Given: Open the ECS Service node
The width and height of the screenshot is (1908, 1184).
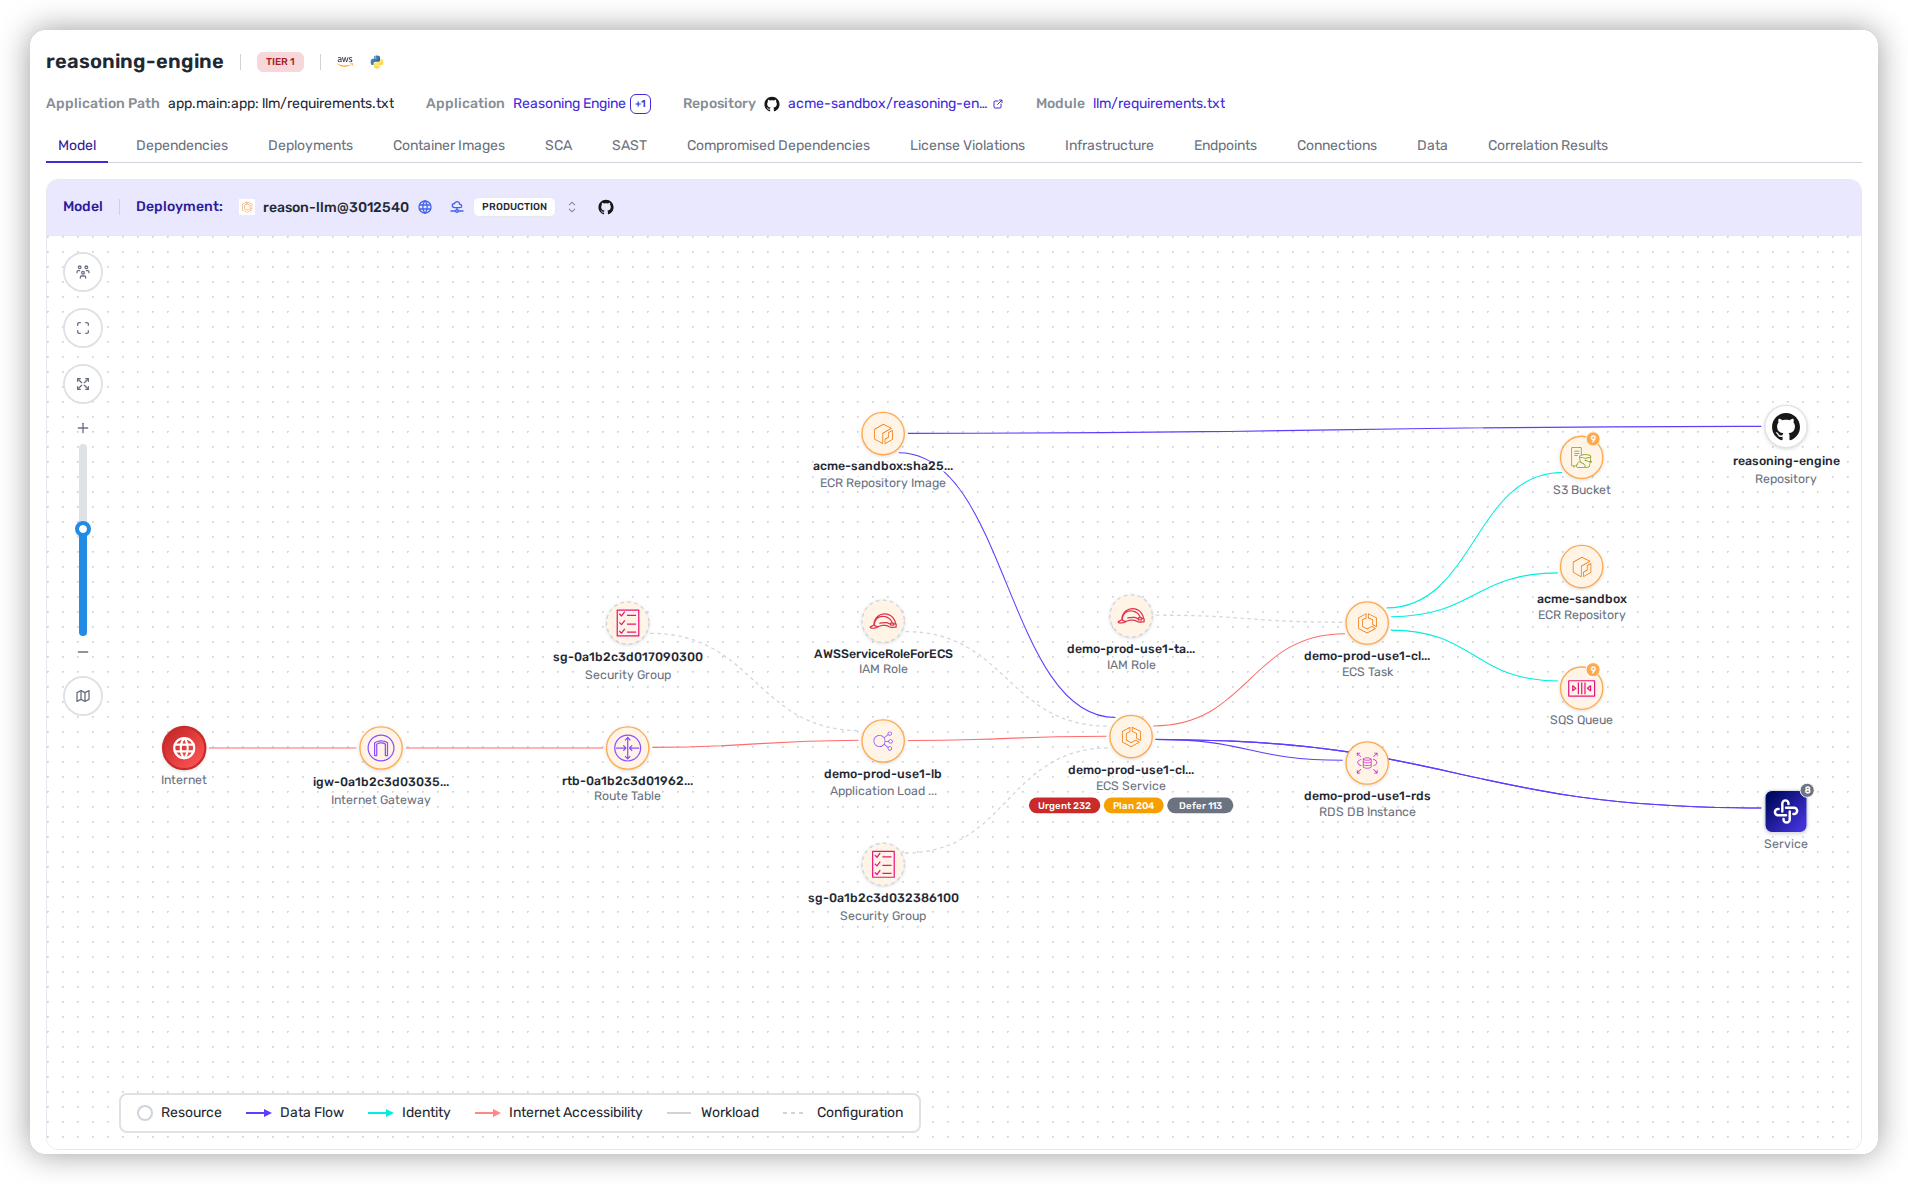Looking at the screenshot, I should click(x=1131, y=737).
